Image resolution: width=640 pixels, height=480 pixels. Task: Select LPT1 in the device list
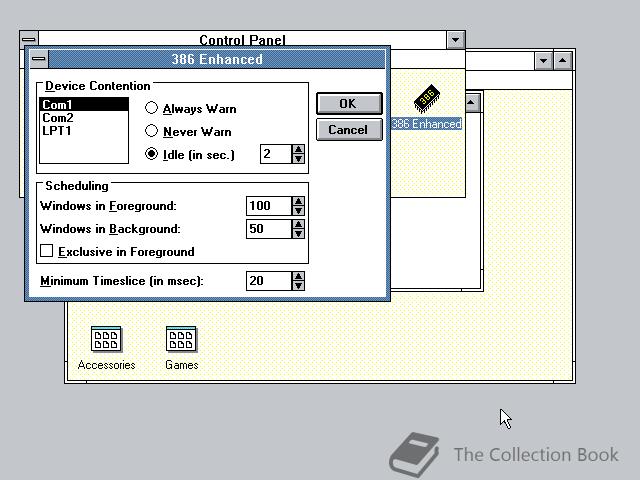[84, 131]
